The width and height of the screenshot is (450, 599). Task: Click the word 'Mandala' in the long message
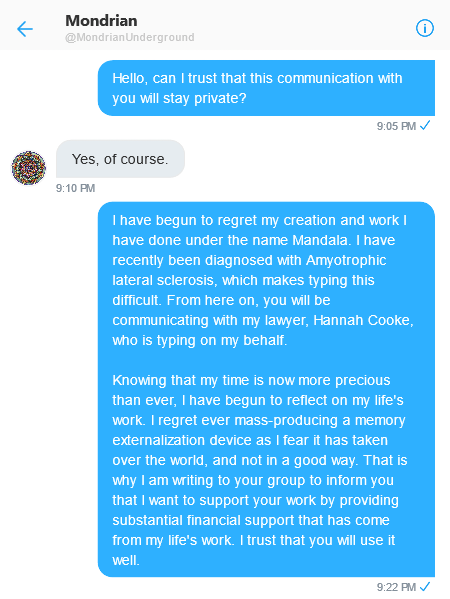tap(322, 240)
